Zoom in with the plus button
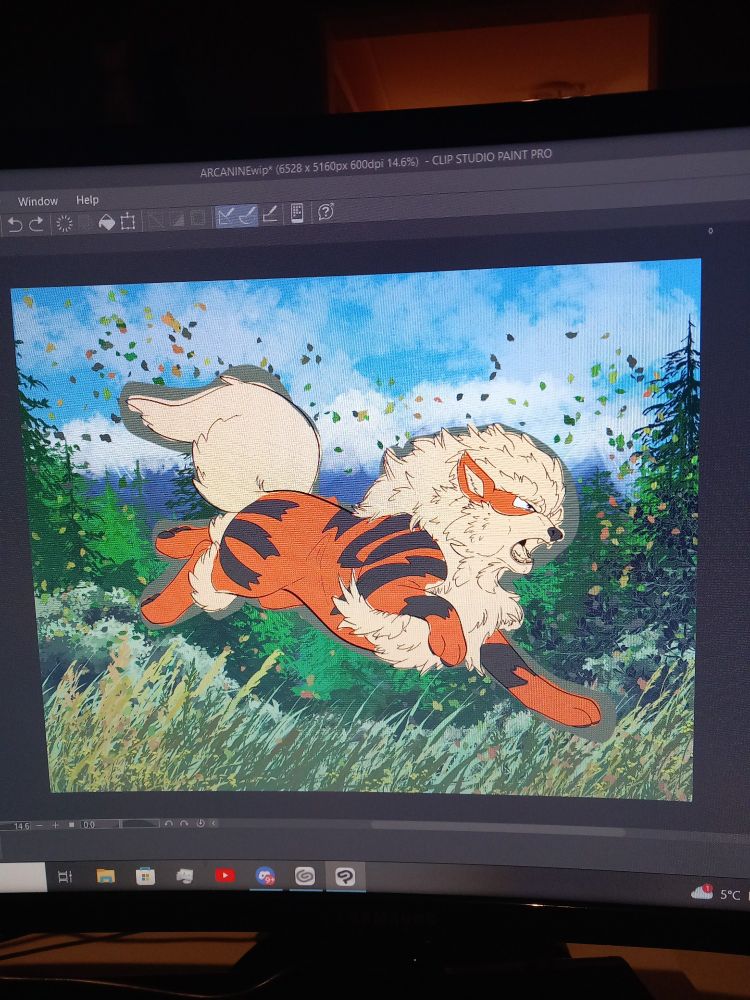Image resolution: width=750 pixels, height=1000 pixels. [55, 825]
